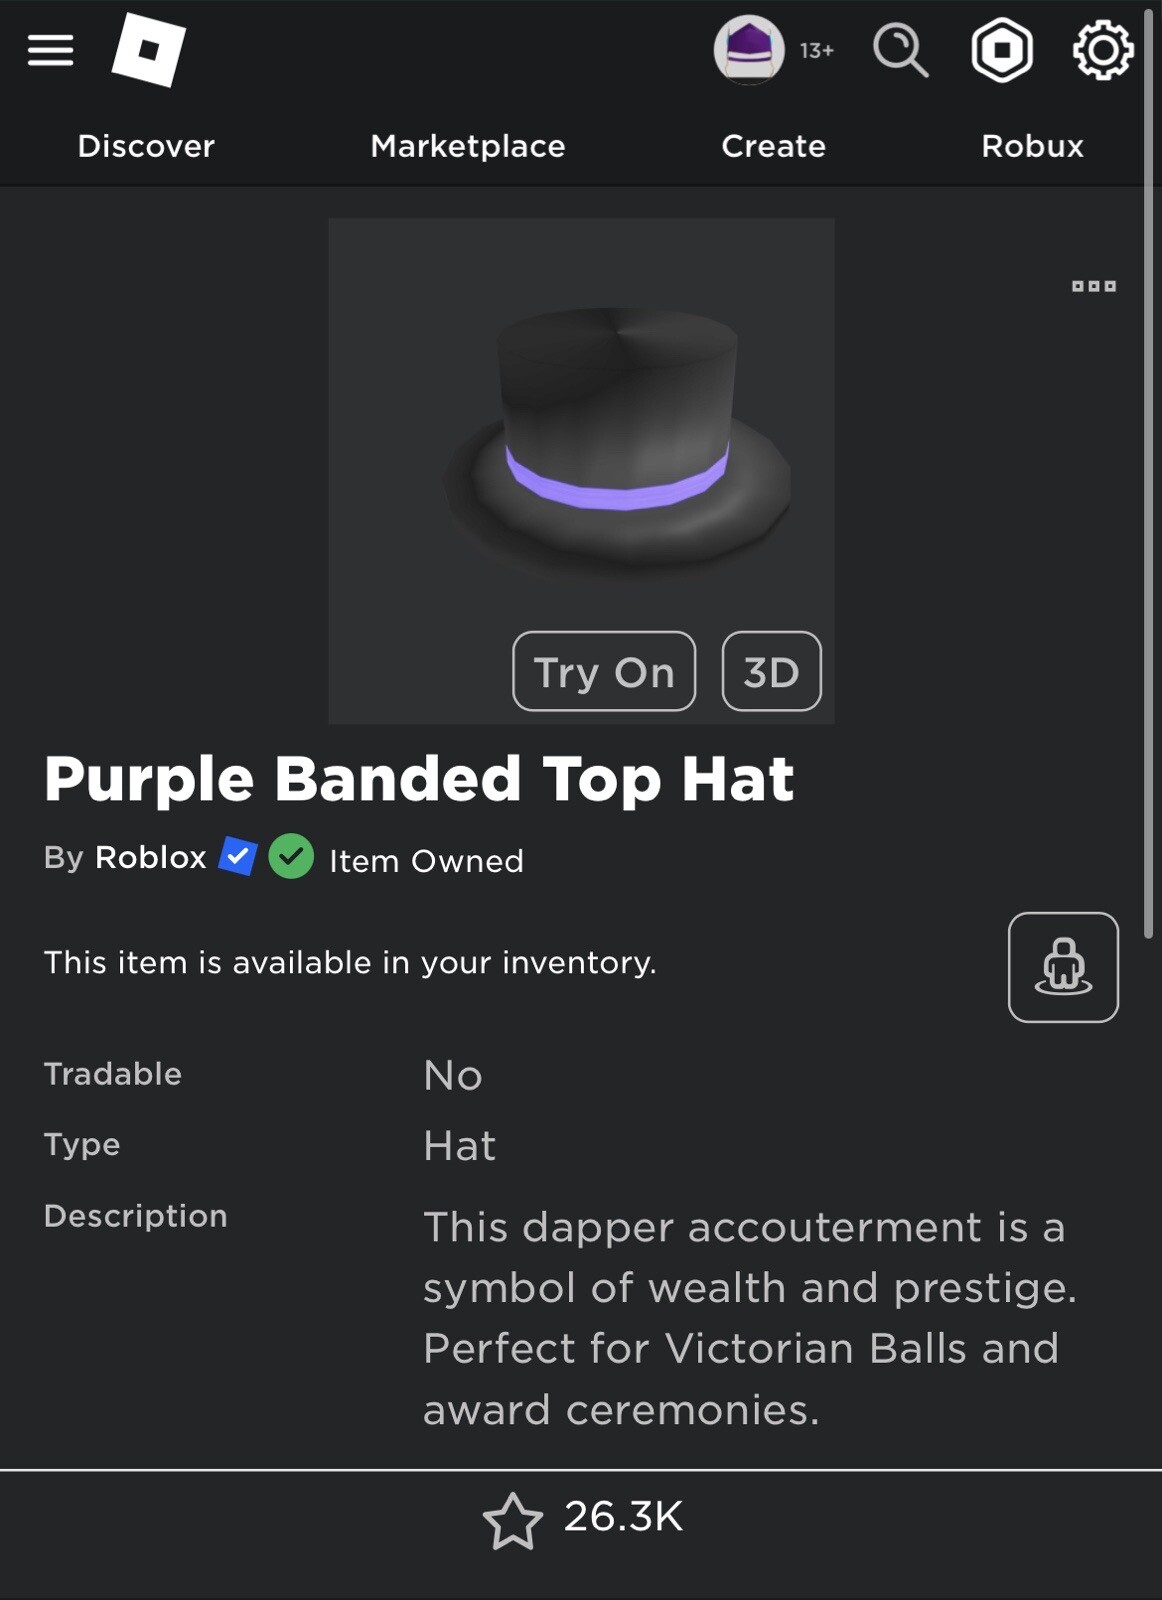Viewport: 1162px width, 1600px height.
Task: Switch to the Create tab
Action: coord(773,146)
